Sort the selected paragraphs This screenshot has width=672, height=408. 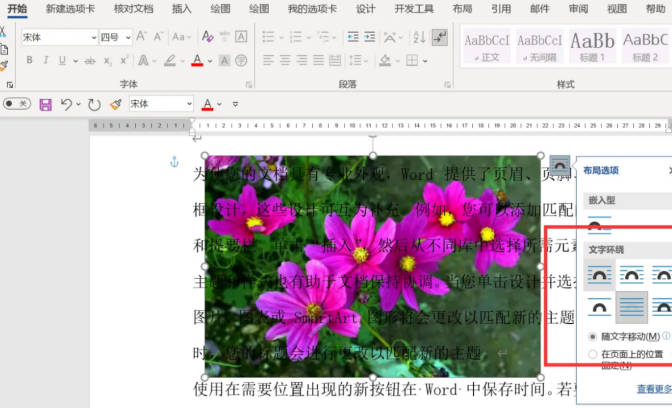click(419, 37)
